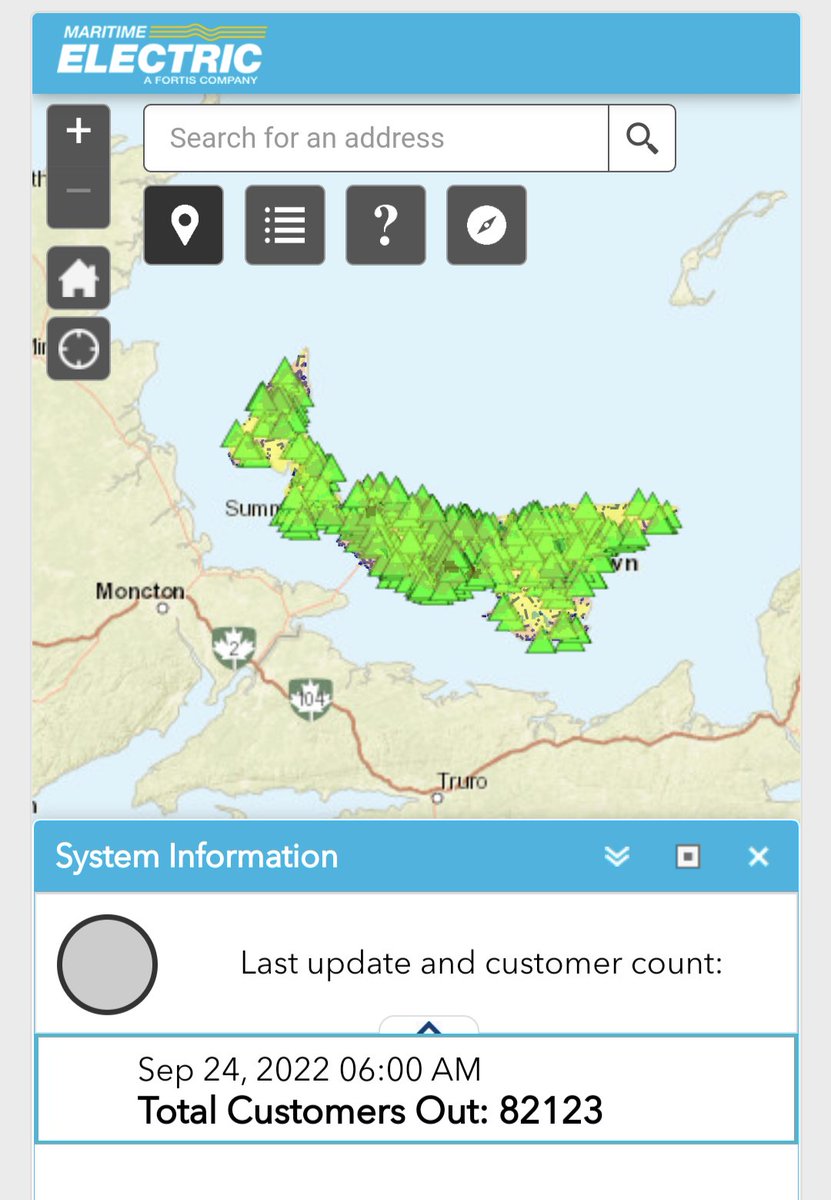Open the help panel
831x1200 pixels.
[x=385, y=225]
